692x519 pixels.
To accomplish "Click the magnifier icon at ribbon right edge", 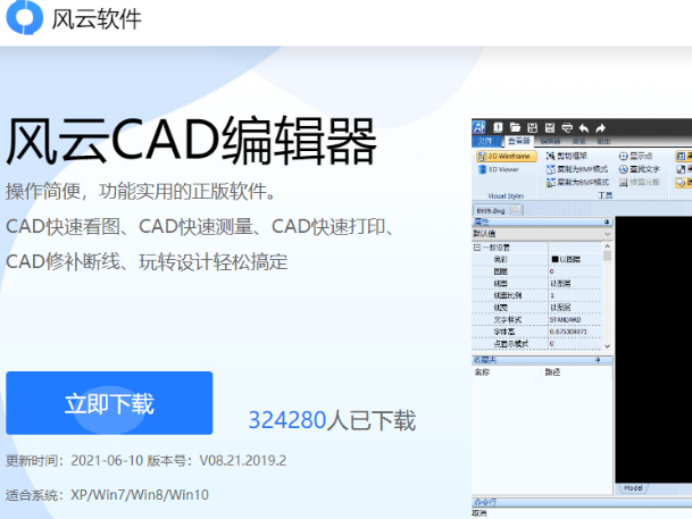I will 681,182.
